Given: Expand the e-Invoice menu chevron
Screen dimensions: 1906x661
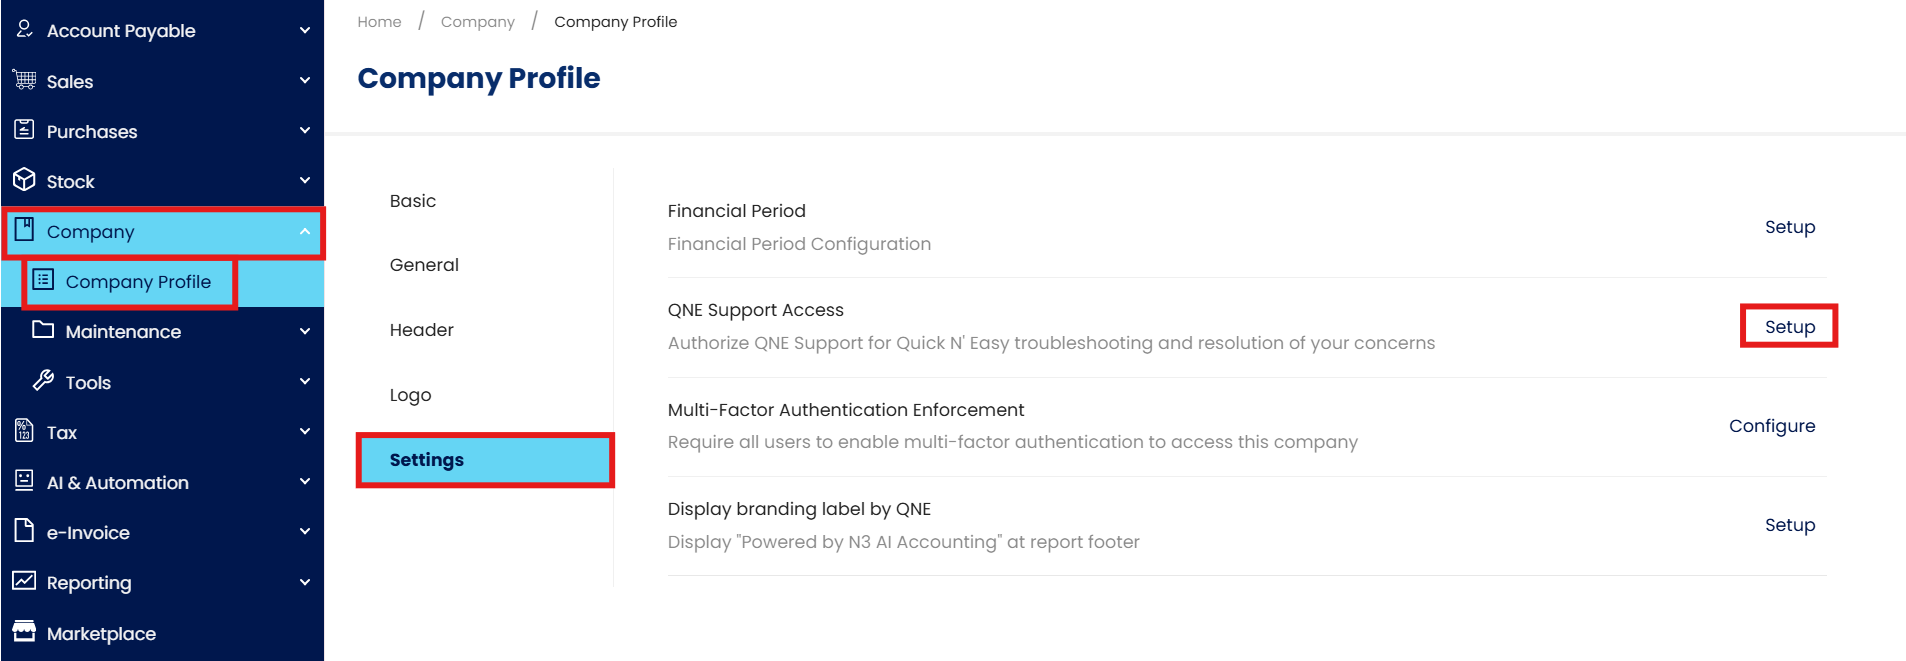Looking at the screenshot, I should (305, 531).
